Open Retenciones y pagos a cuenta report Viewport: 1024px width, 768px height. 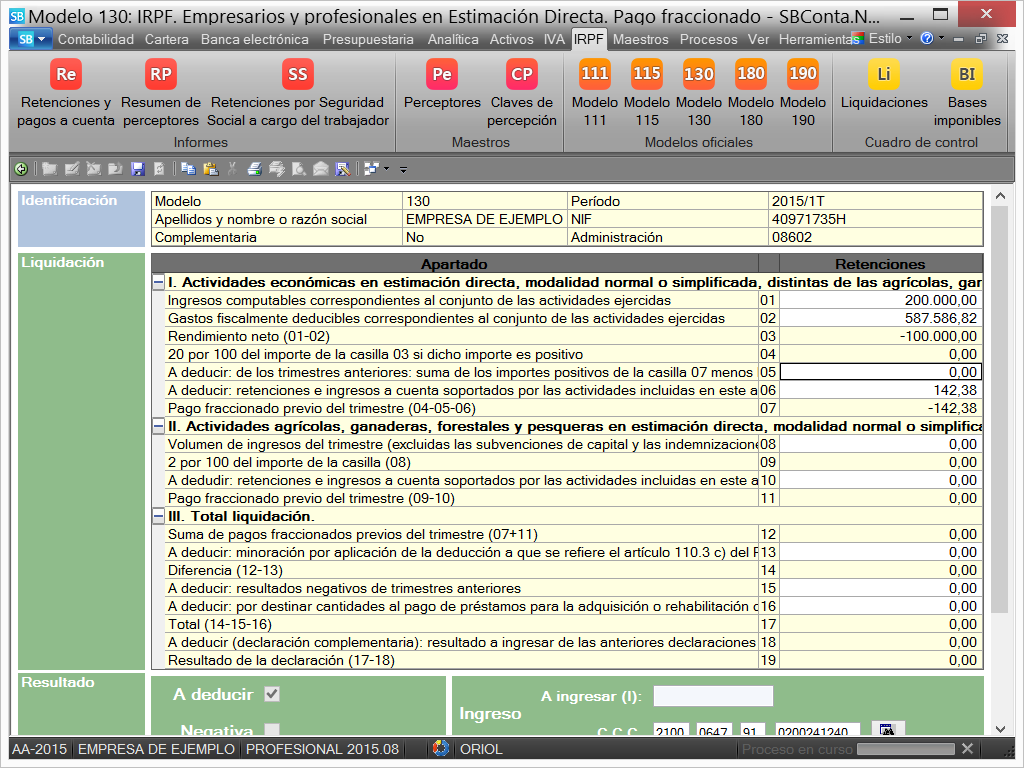(x=66, y=93)
